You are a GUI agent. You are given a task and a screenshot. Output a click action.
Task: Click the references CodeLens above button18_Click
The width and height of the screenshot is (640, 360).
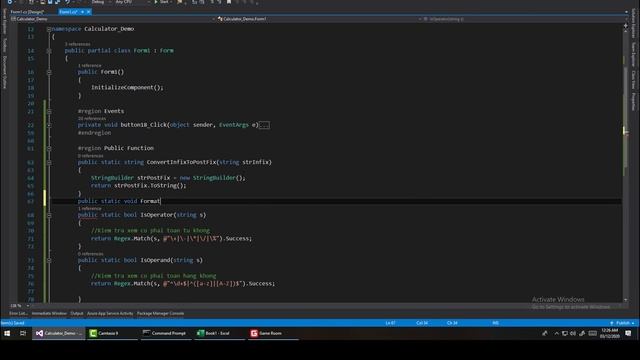(x=92, y=118)
